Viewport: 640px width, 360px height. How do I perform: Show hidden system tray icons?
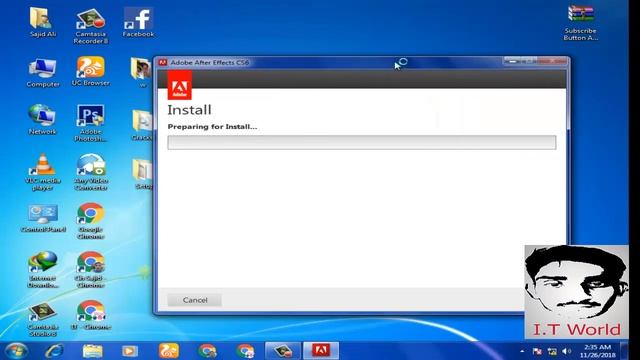click(x=522, y=351)
